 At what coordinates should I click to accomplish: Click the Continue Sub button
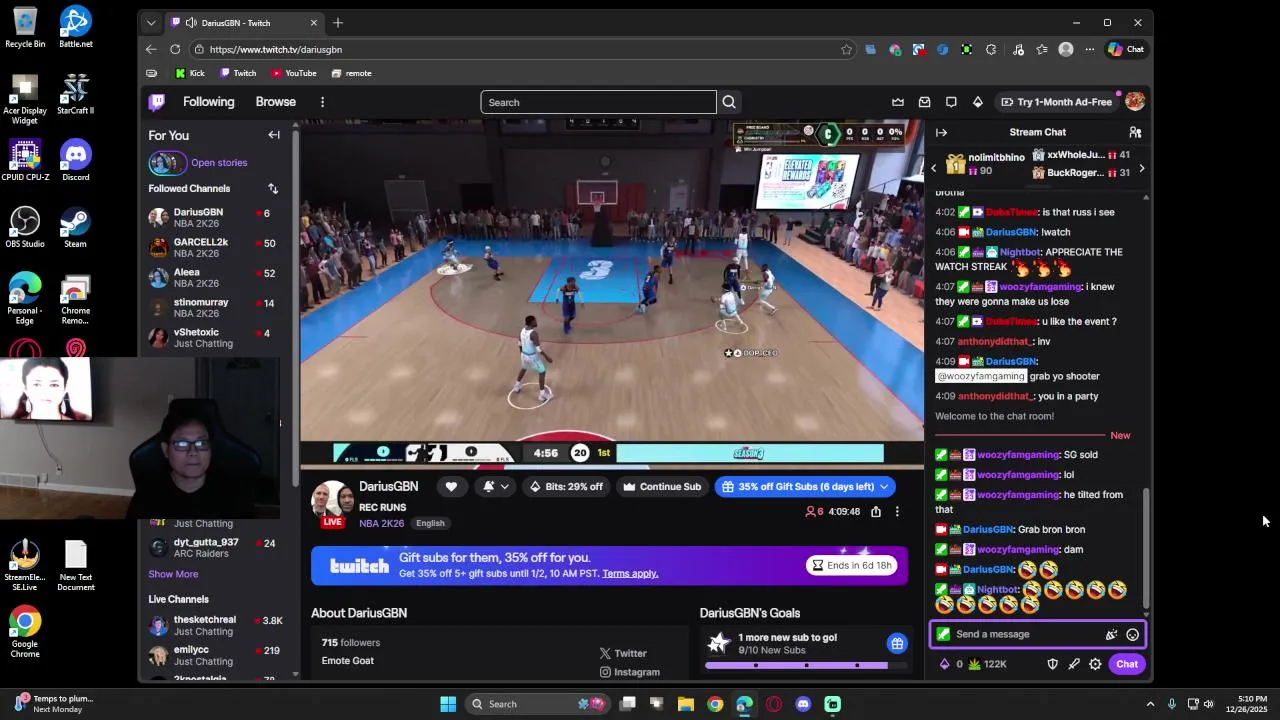pos(662,487)
